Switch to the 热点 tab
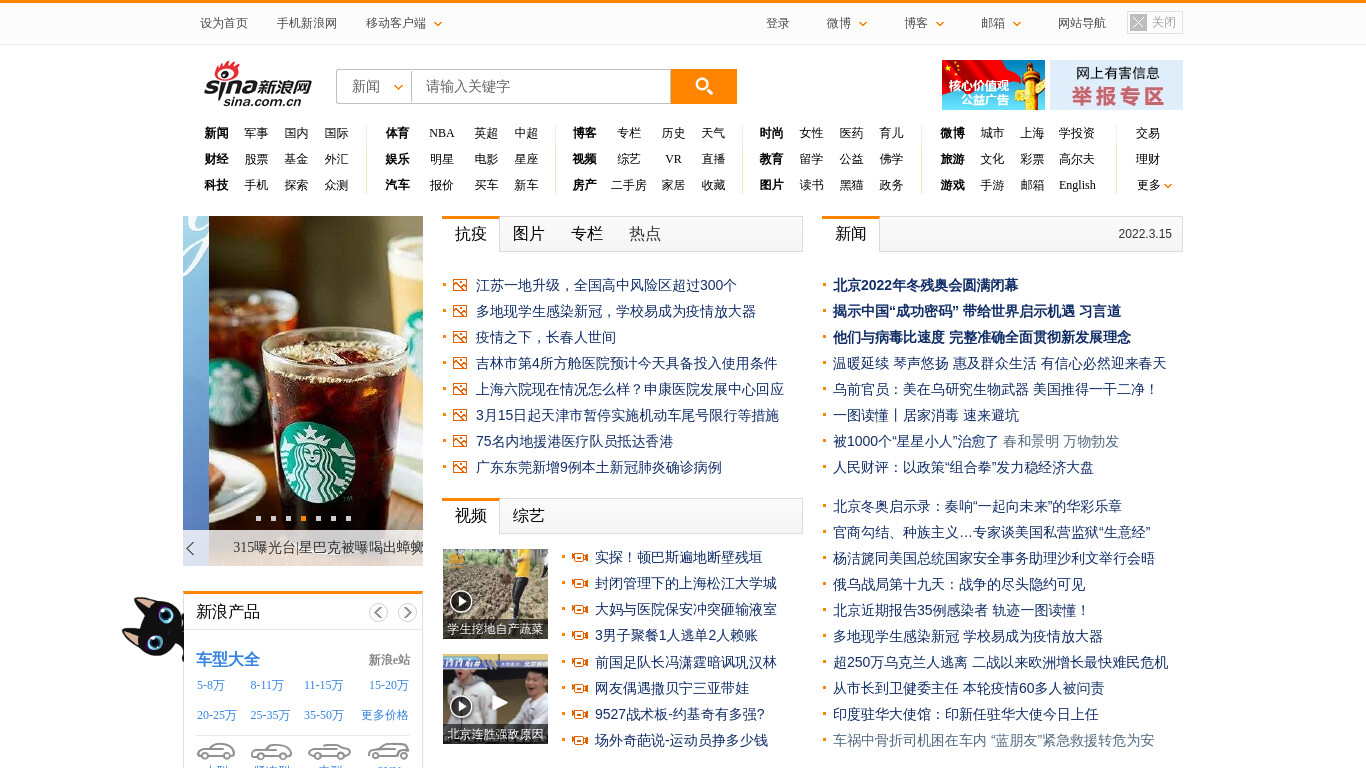1366x768 pixels. click(x=645, y=234)
